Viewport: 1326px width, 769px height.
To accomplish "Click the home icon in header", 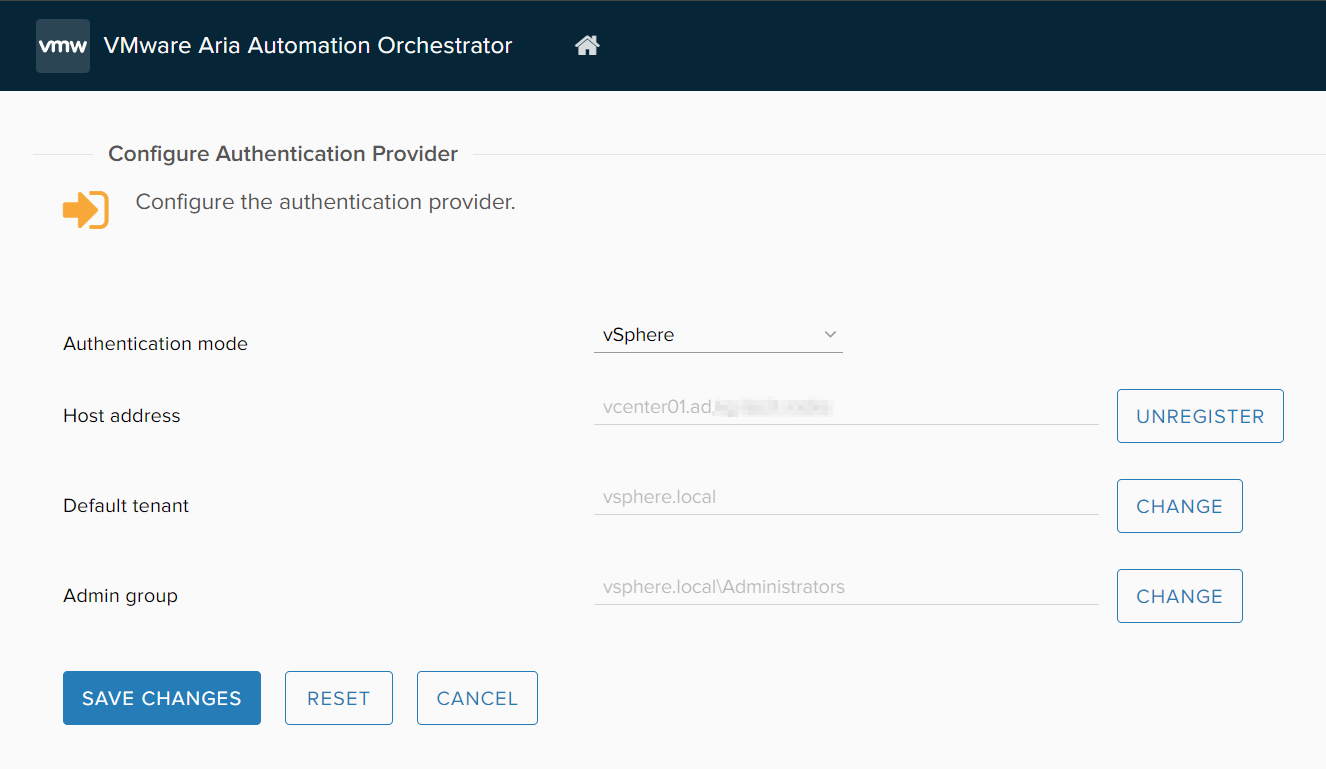I will [587, 46].
